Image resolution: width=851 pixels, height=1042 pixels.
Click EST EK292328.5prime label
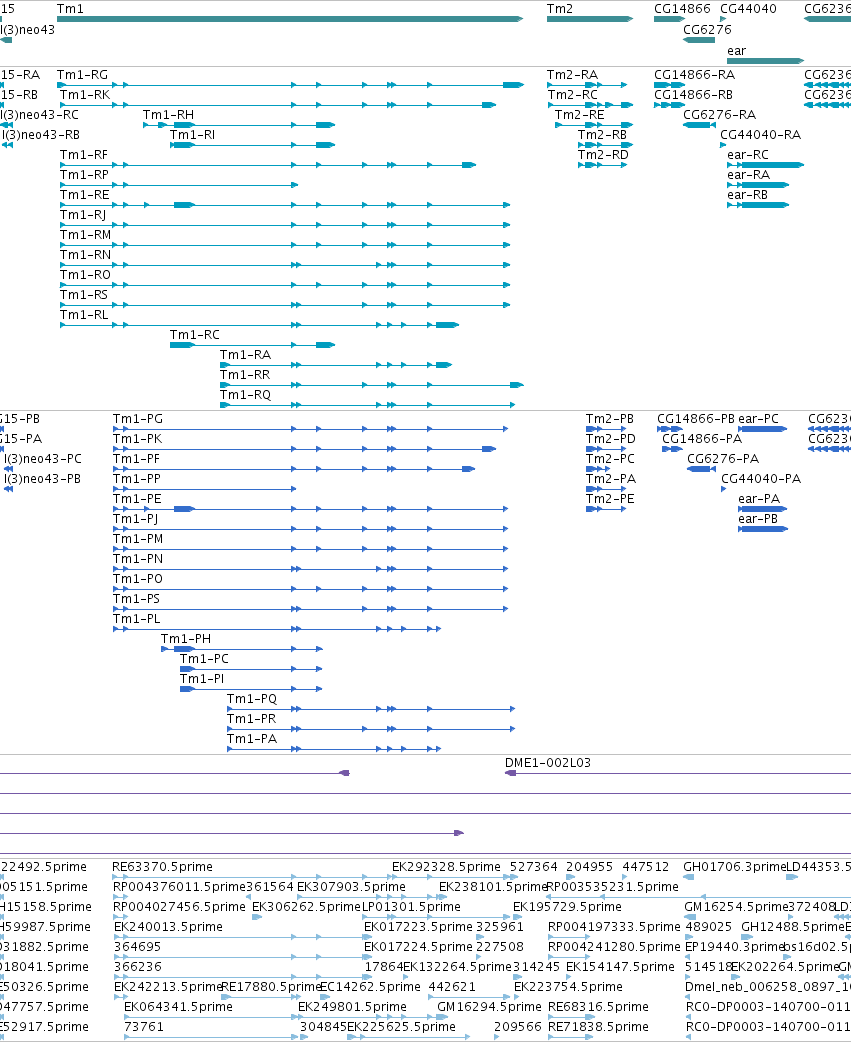[446, 867]
